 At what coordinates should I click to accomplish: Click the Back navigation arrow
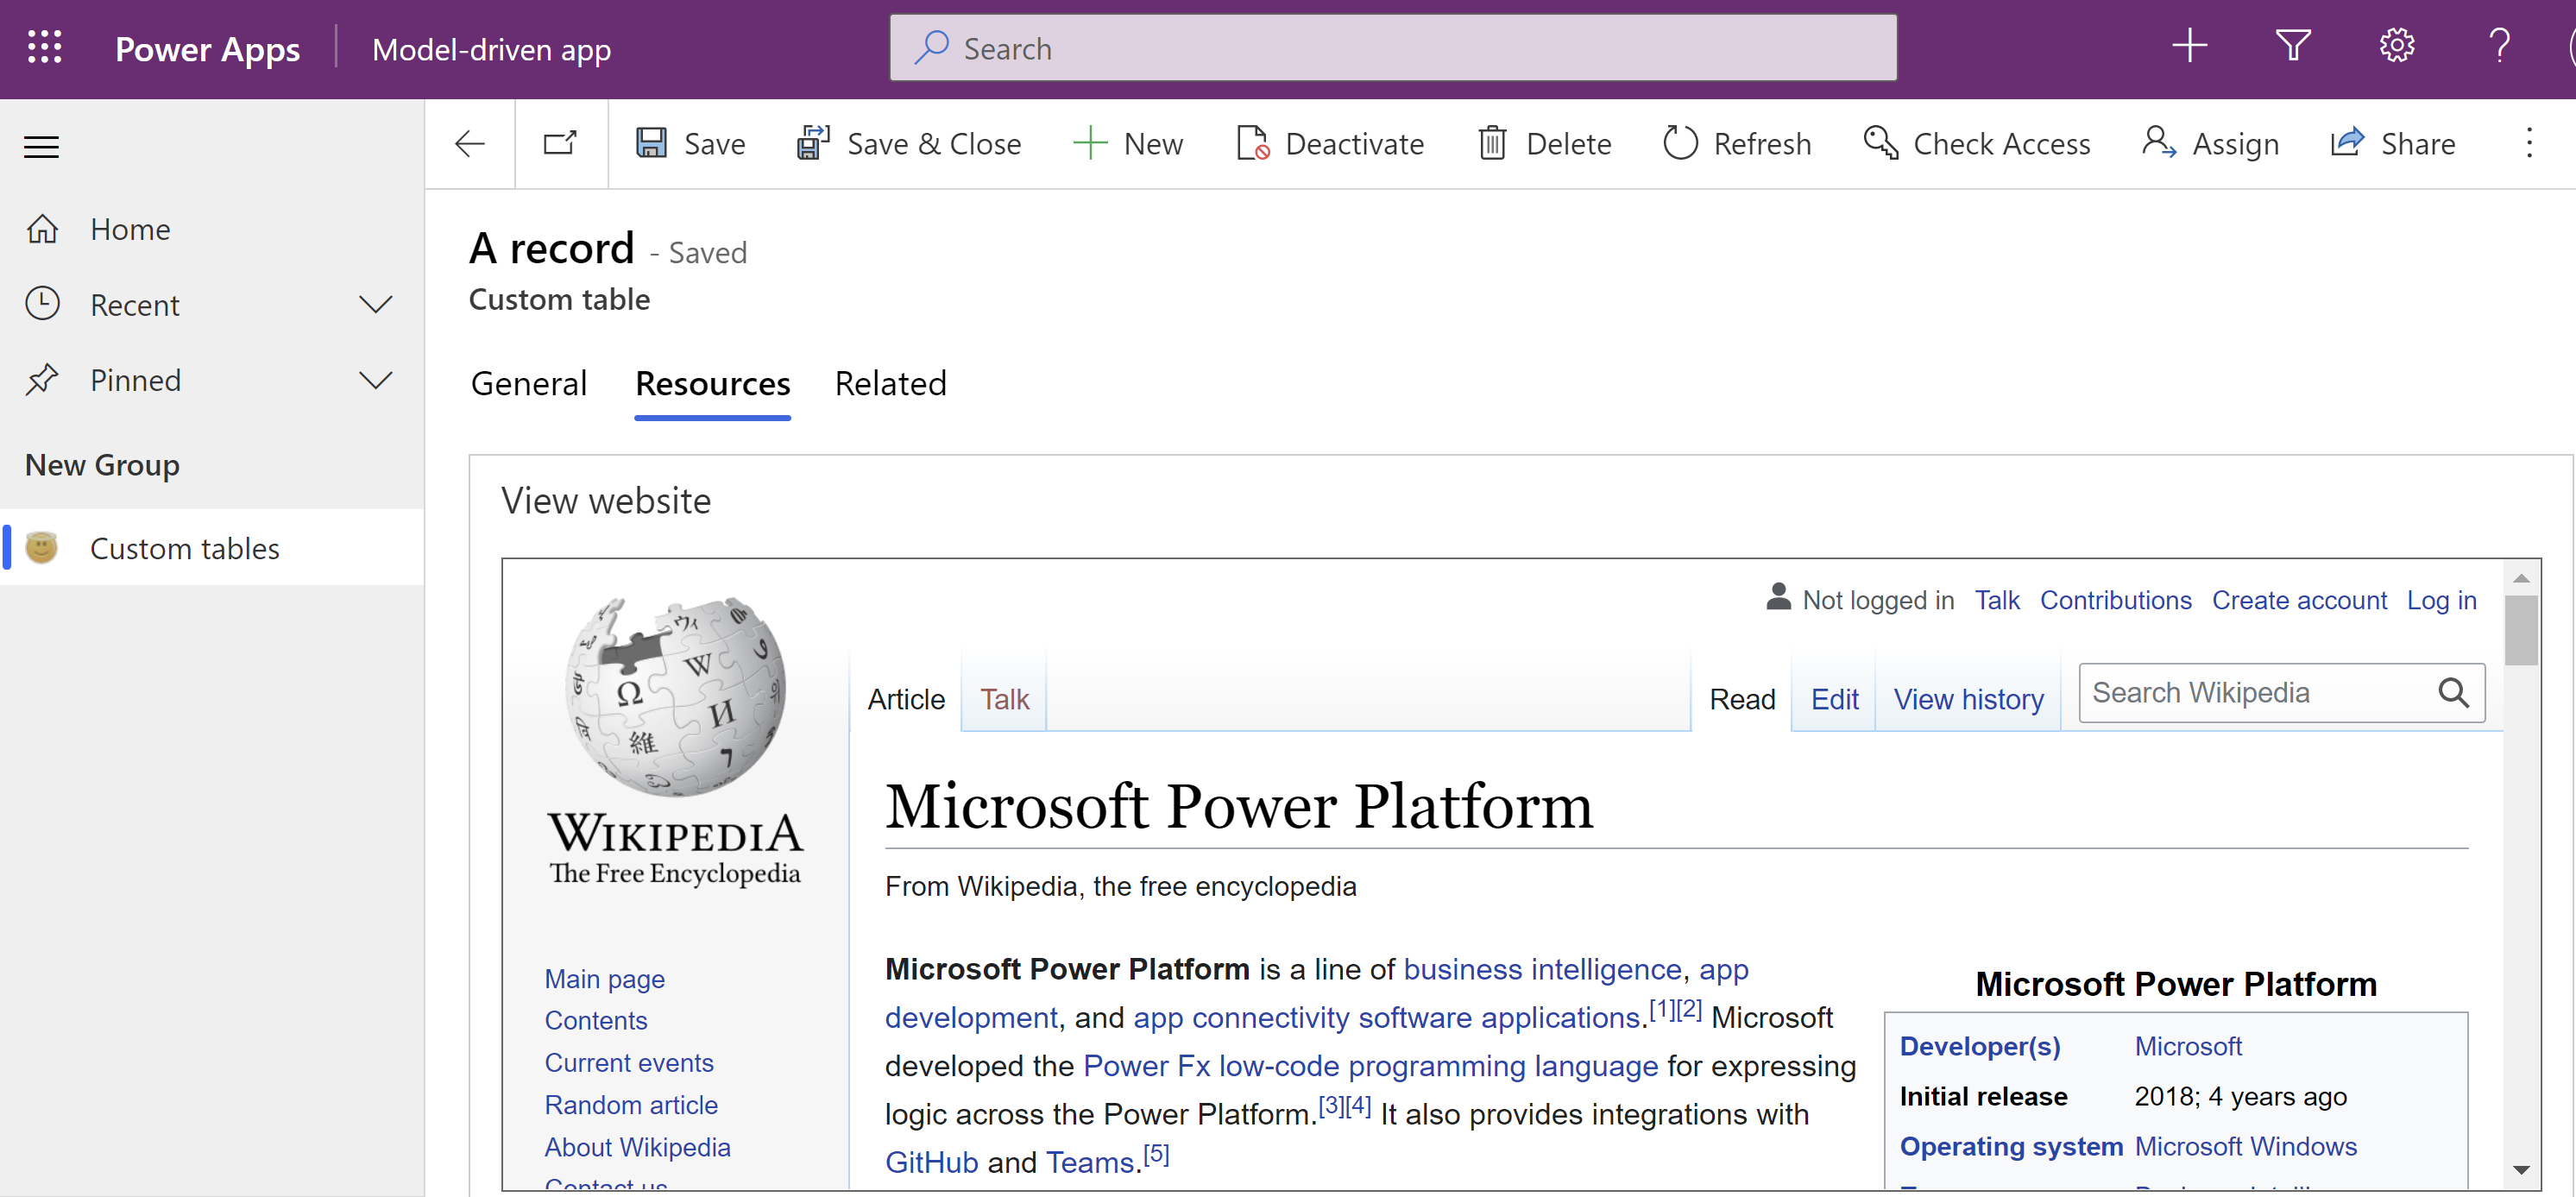(469, 143)
